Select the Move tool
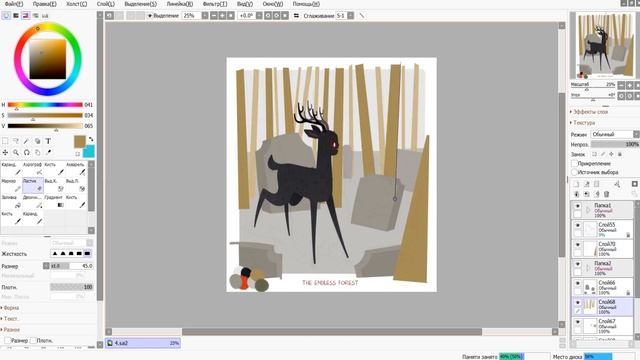The image size is (640, 360). (x=5, y=152)
